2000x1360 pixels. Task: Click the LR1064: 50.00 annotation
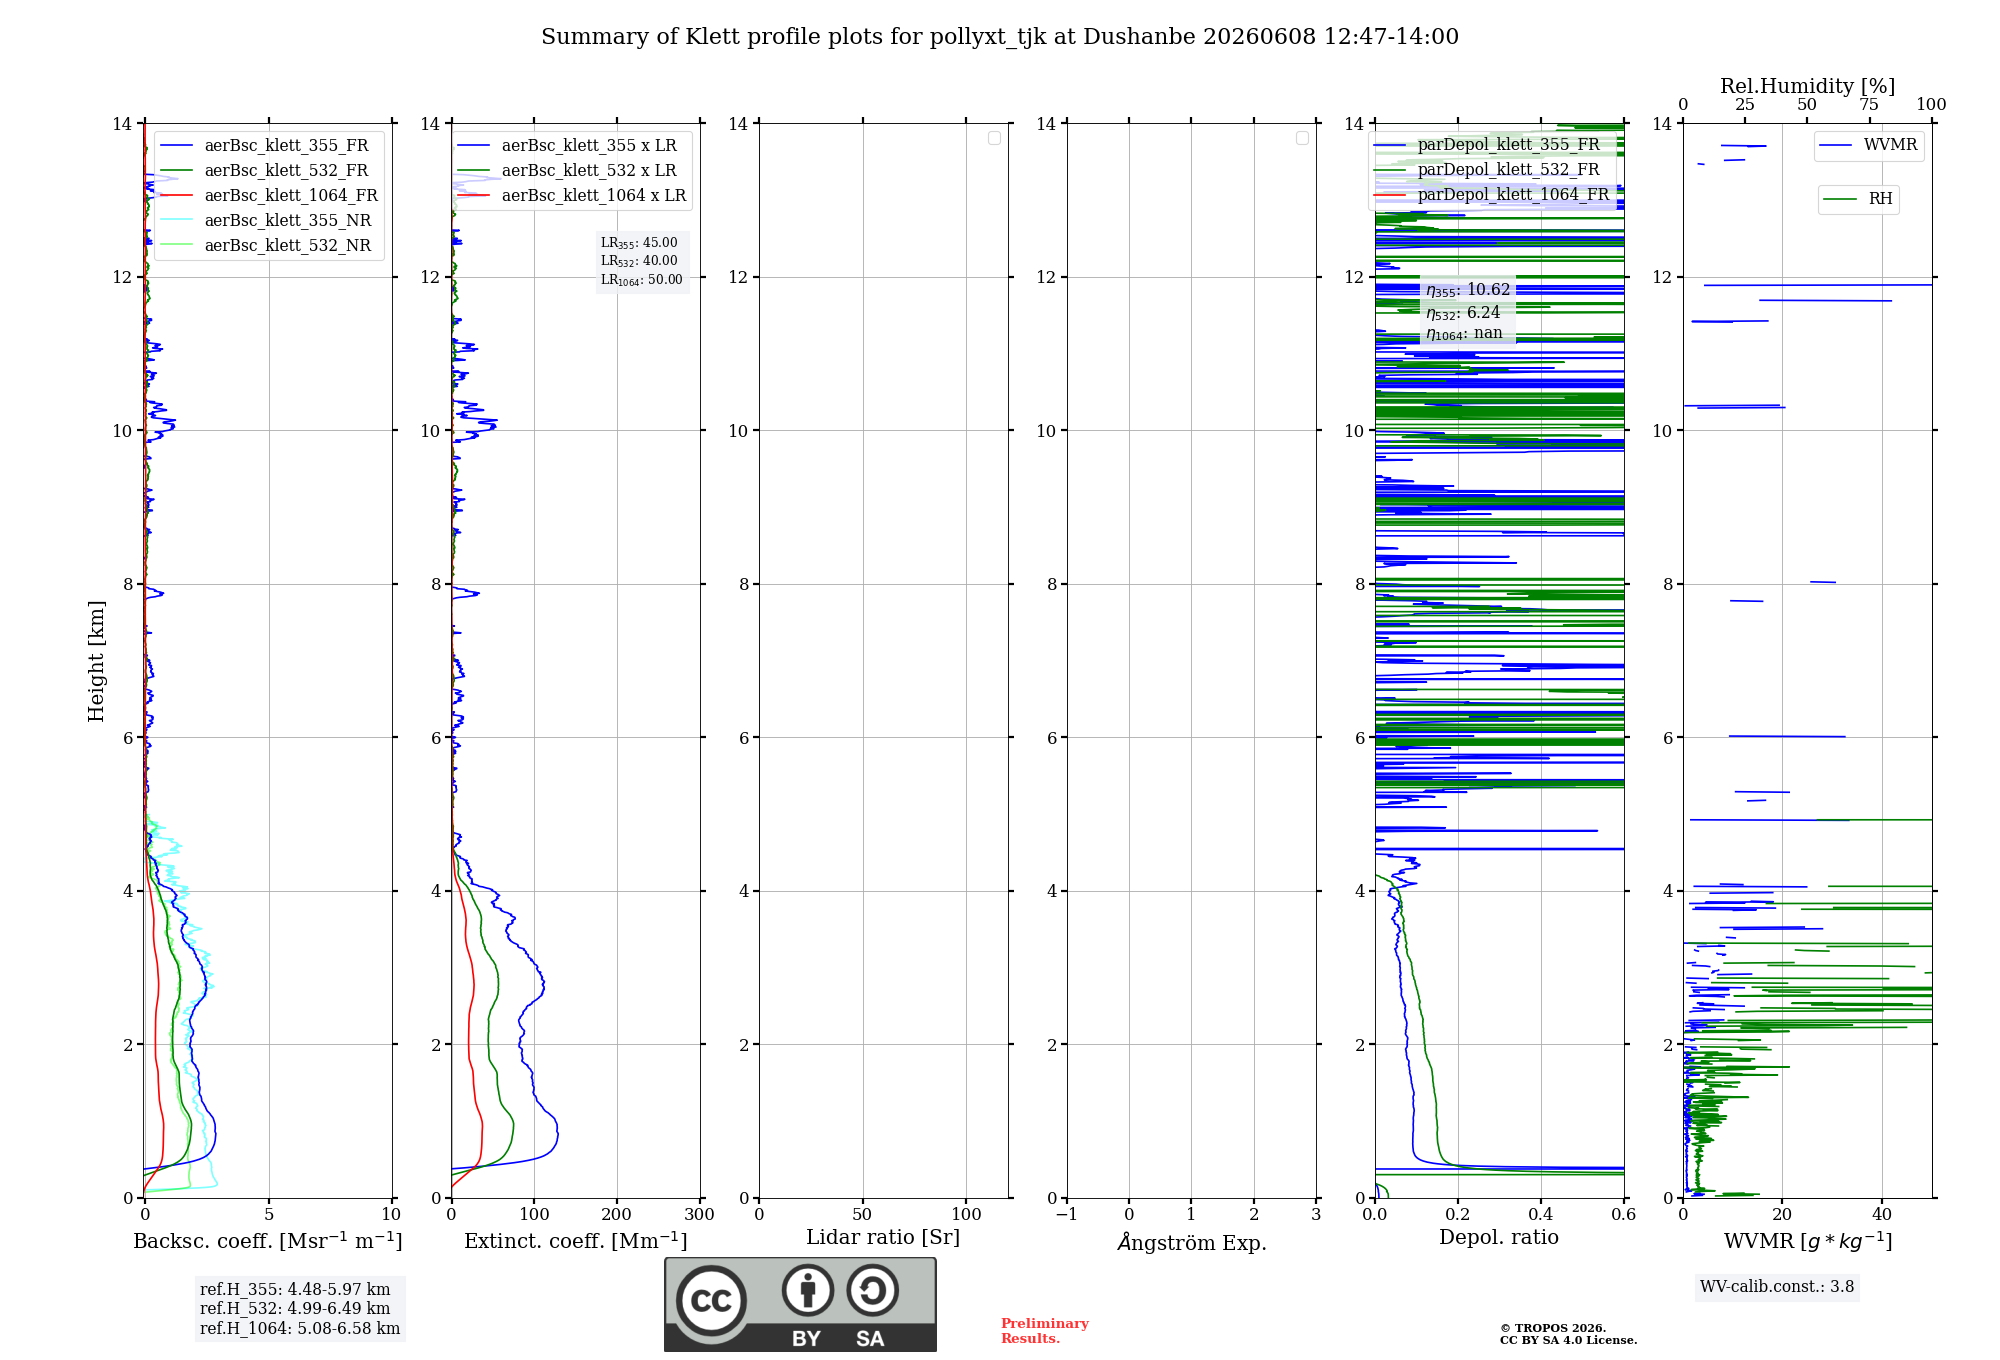click(x=642, y=280)
